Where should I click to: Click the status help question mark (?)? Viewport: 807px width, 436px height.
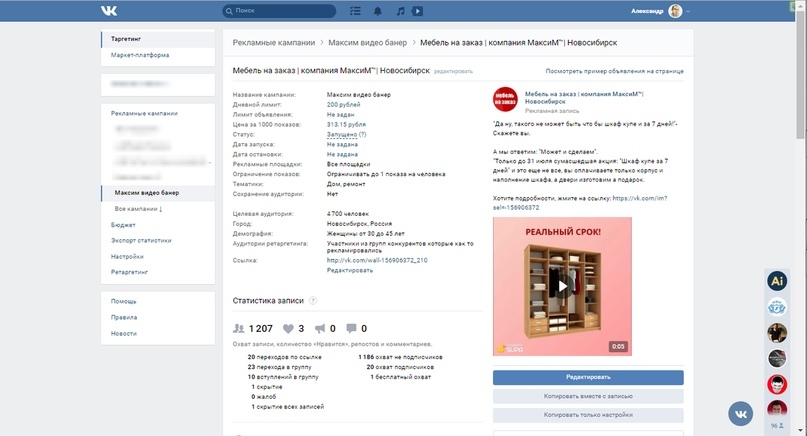point(363,134)
